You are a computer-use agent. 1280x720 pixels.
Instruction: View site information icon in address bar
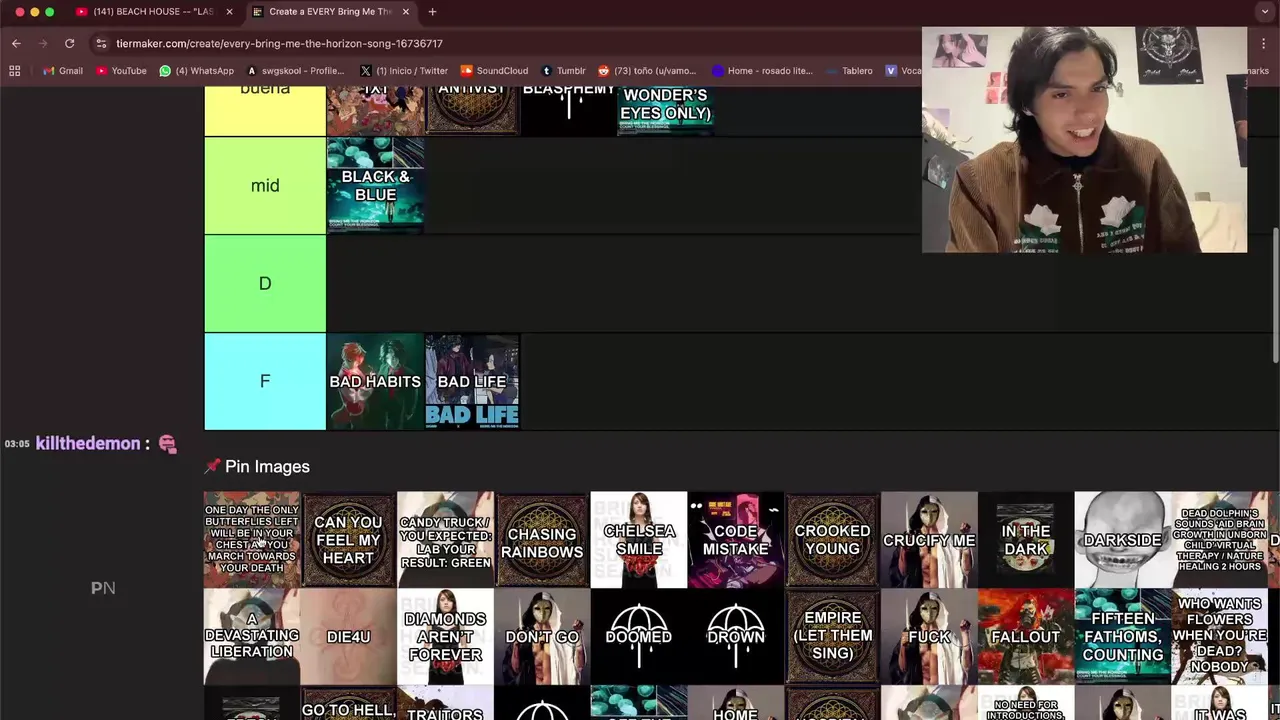[101, 43]
